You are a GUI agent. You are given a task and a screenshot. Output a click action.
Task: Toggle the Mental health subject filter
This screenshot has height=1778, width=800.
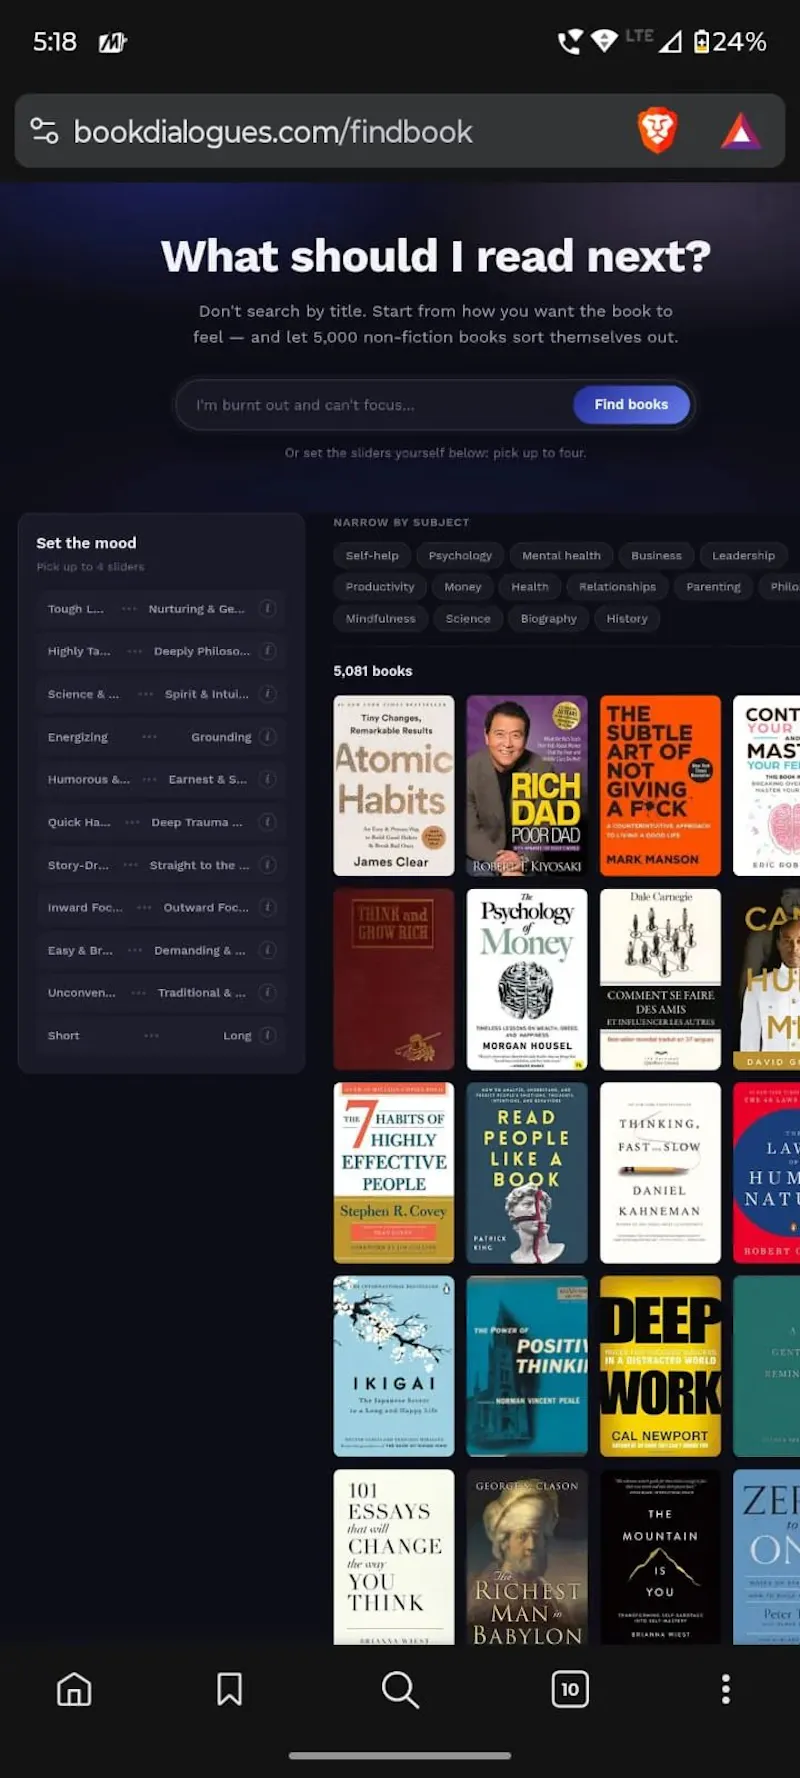click(561, 555)
